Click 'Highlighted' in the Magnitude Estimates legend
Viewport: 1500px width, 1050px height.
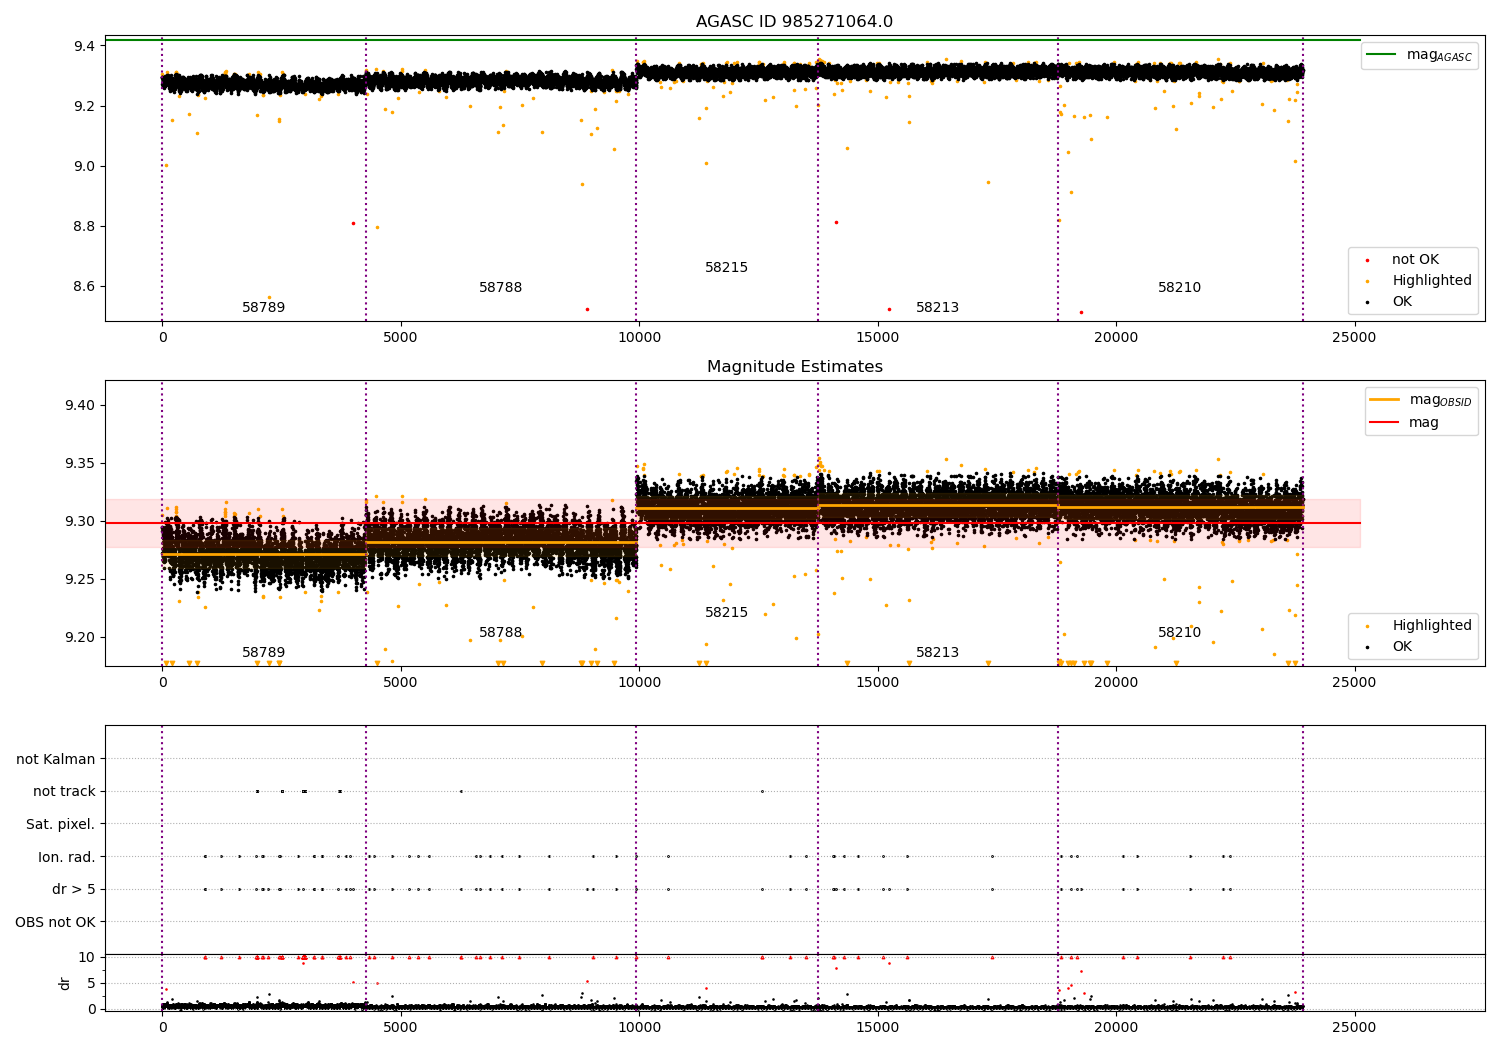[1432, 626]
